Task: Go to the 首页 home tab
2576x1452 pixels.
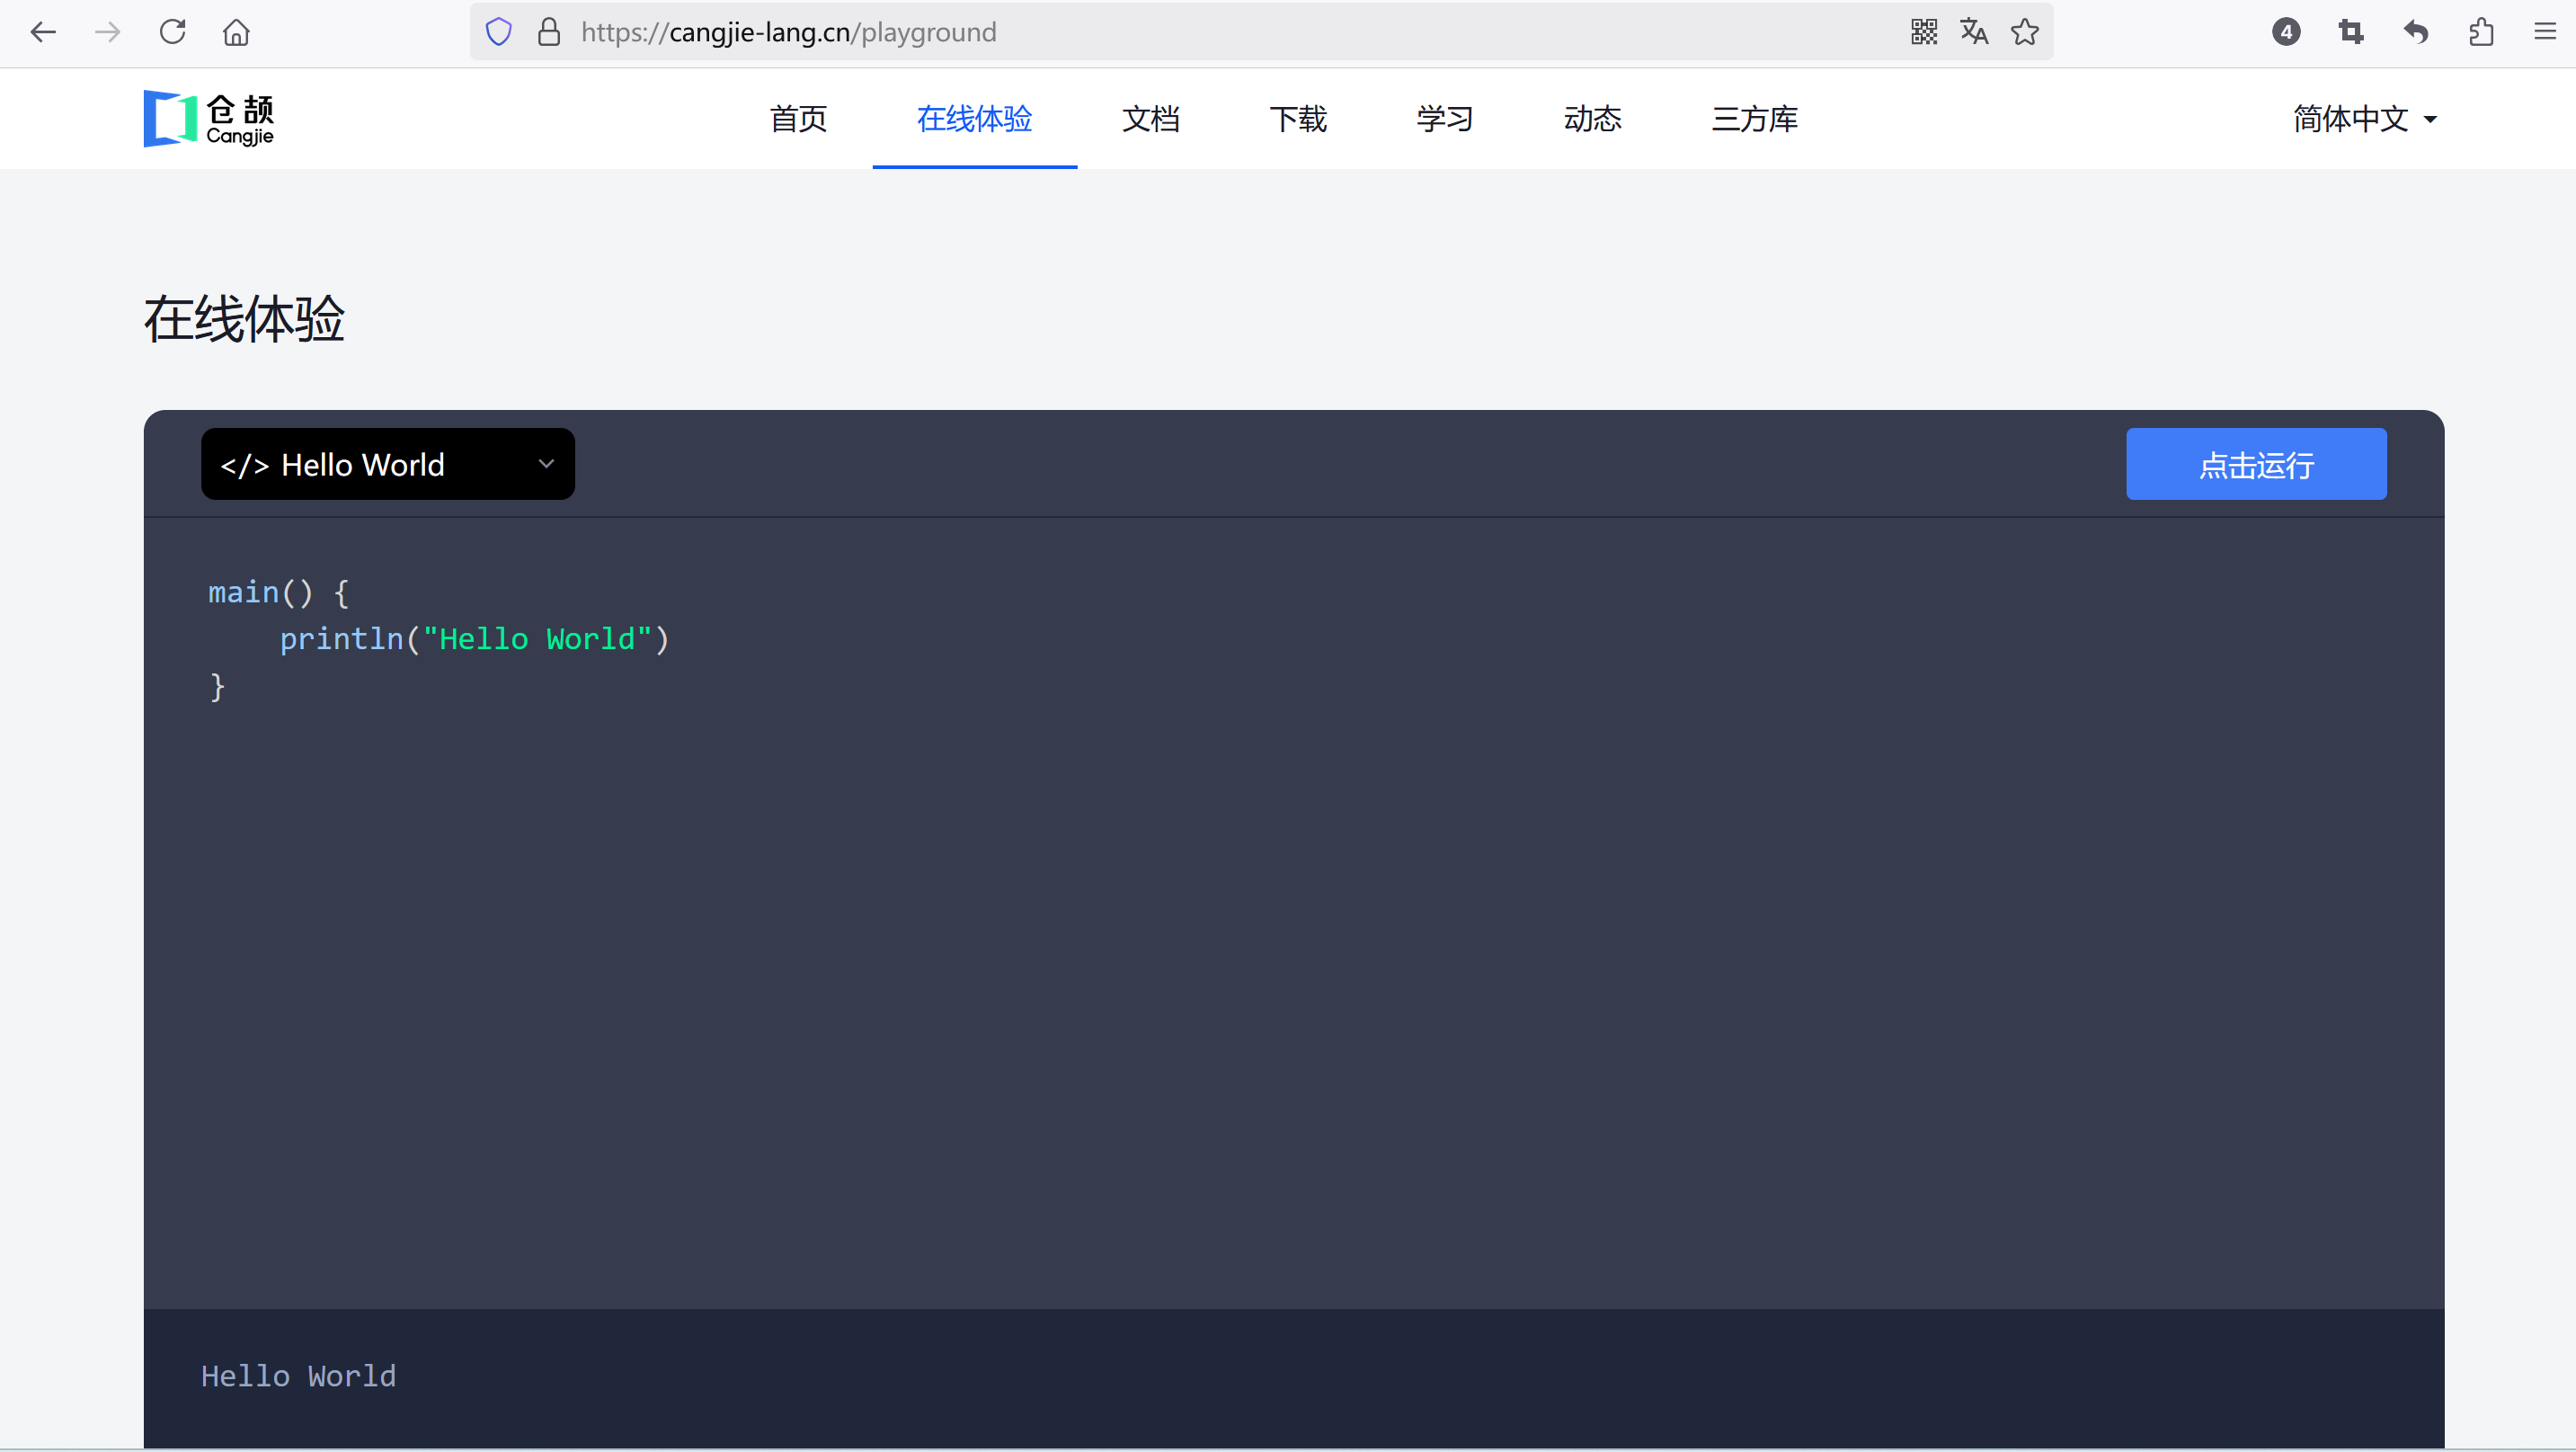Action: [798, 119]
